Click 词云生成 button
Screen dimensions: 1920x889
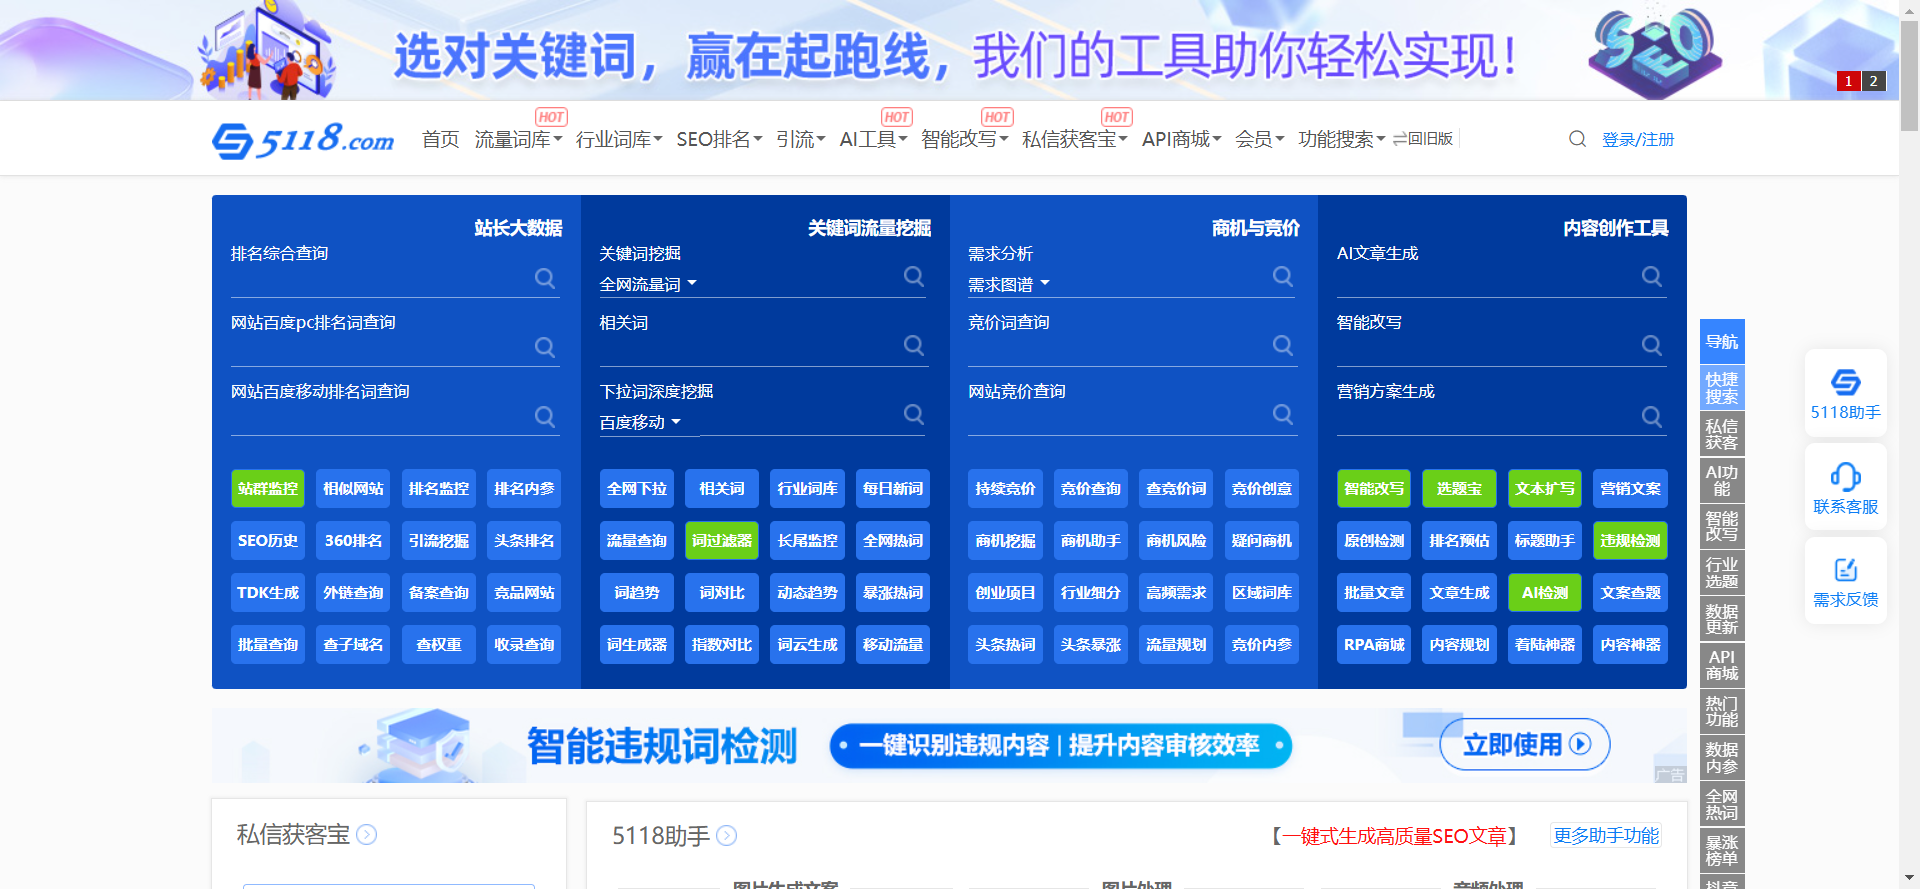pos(807,644)
